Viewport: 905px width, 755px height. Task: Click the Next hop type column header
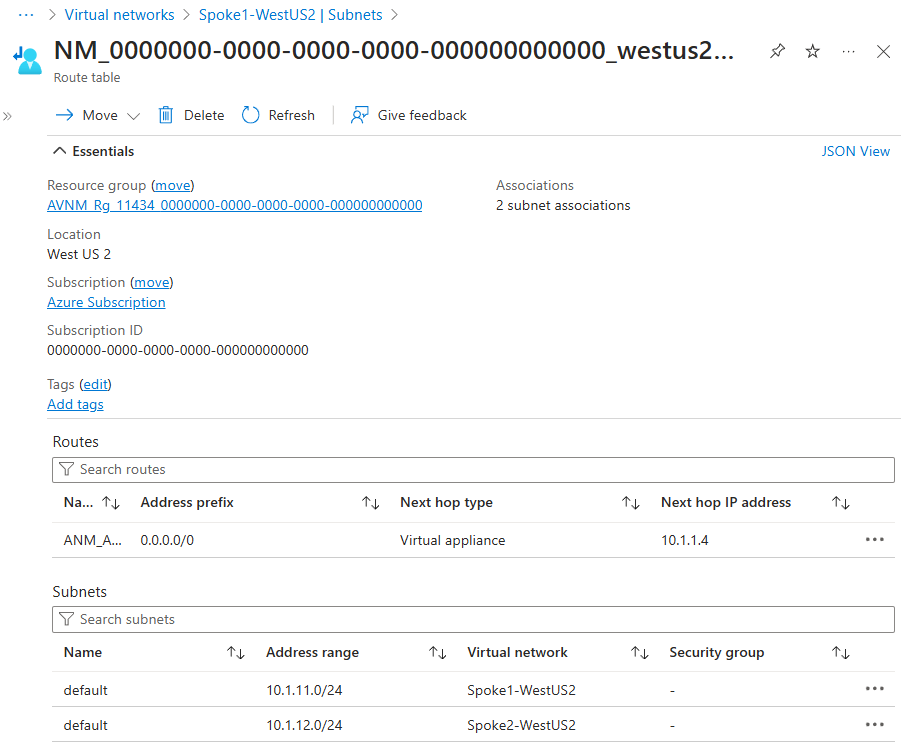pos(446,503)
